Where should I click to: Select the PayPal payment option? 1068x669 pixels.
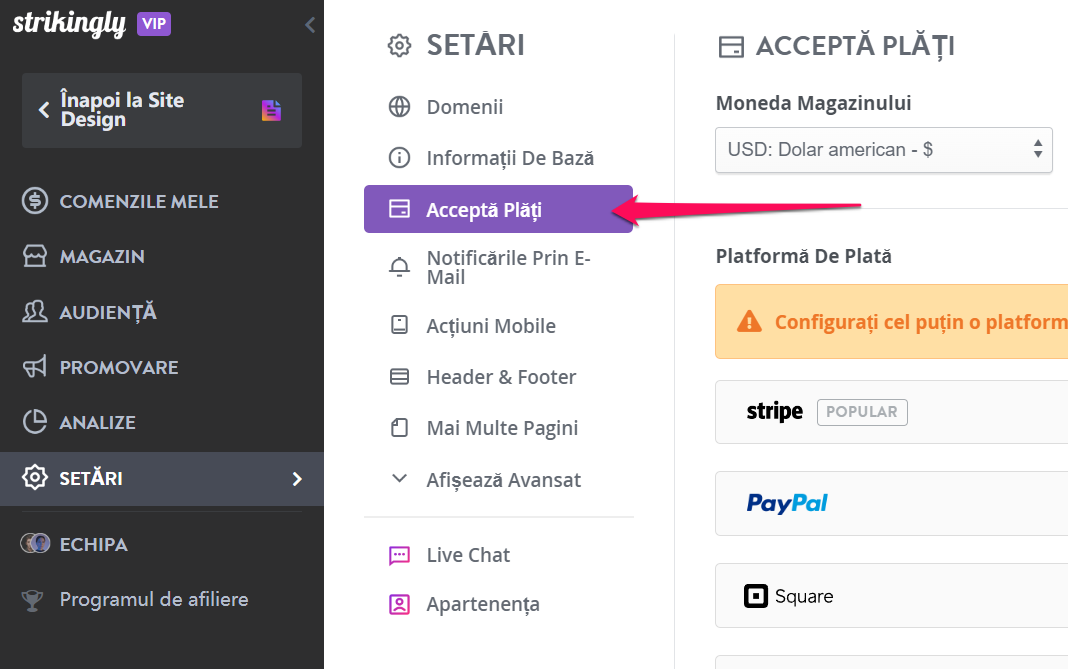pos(890,503)
